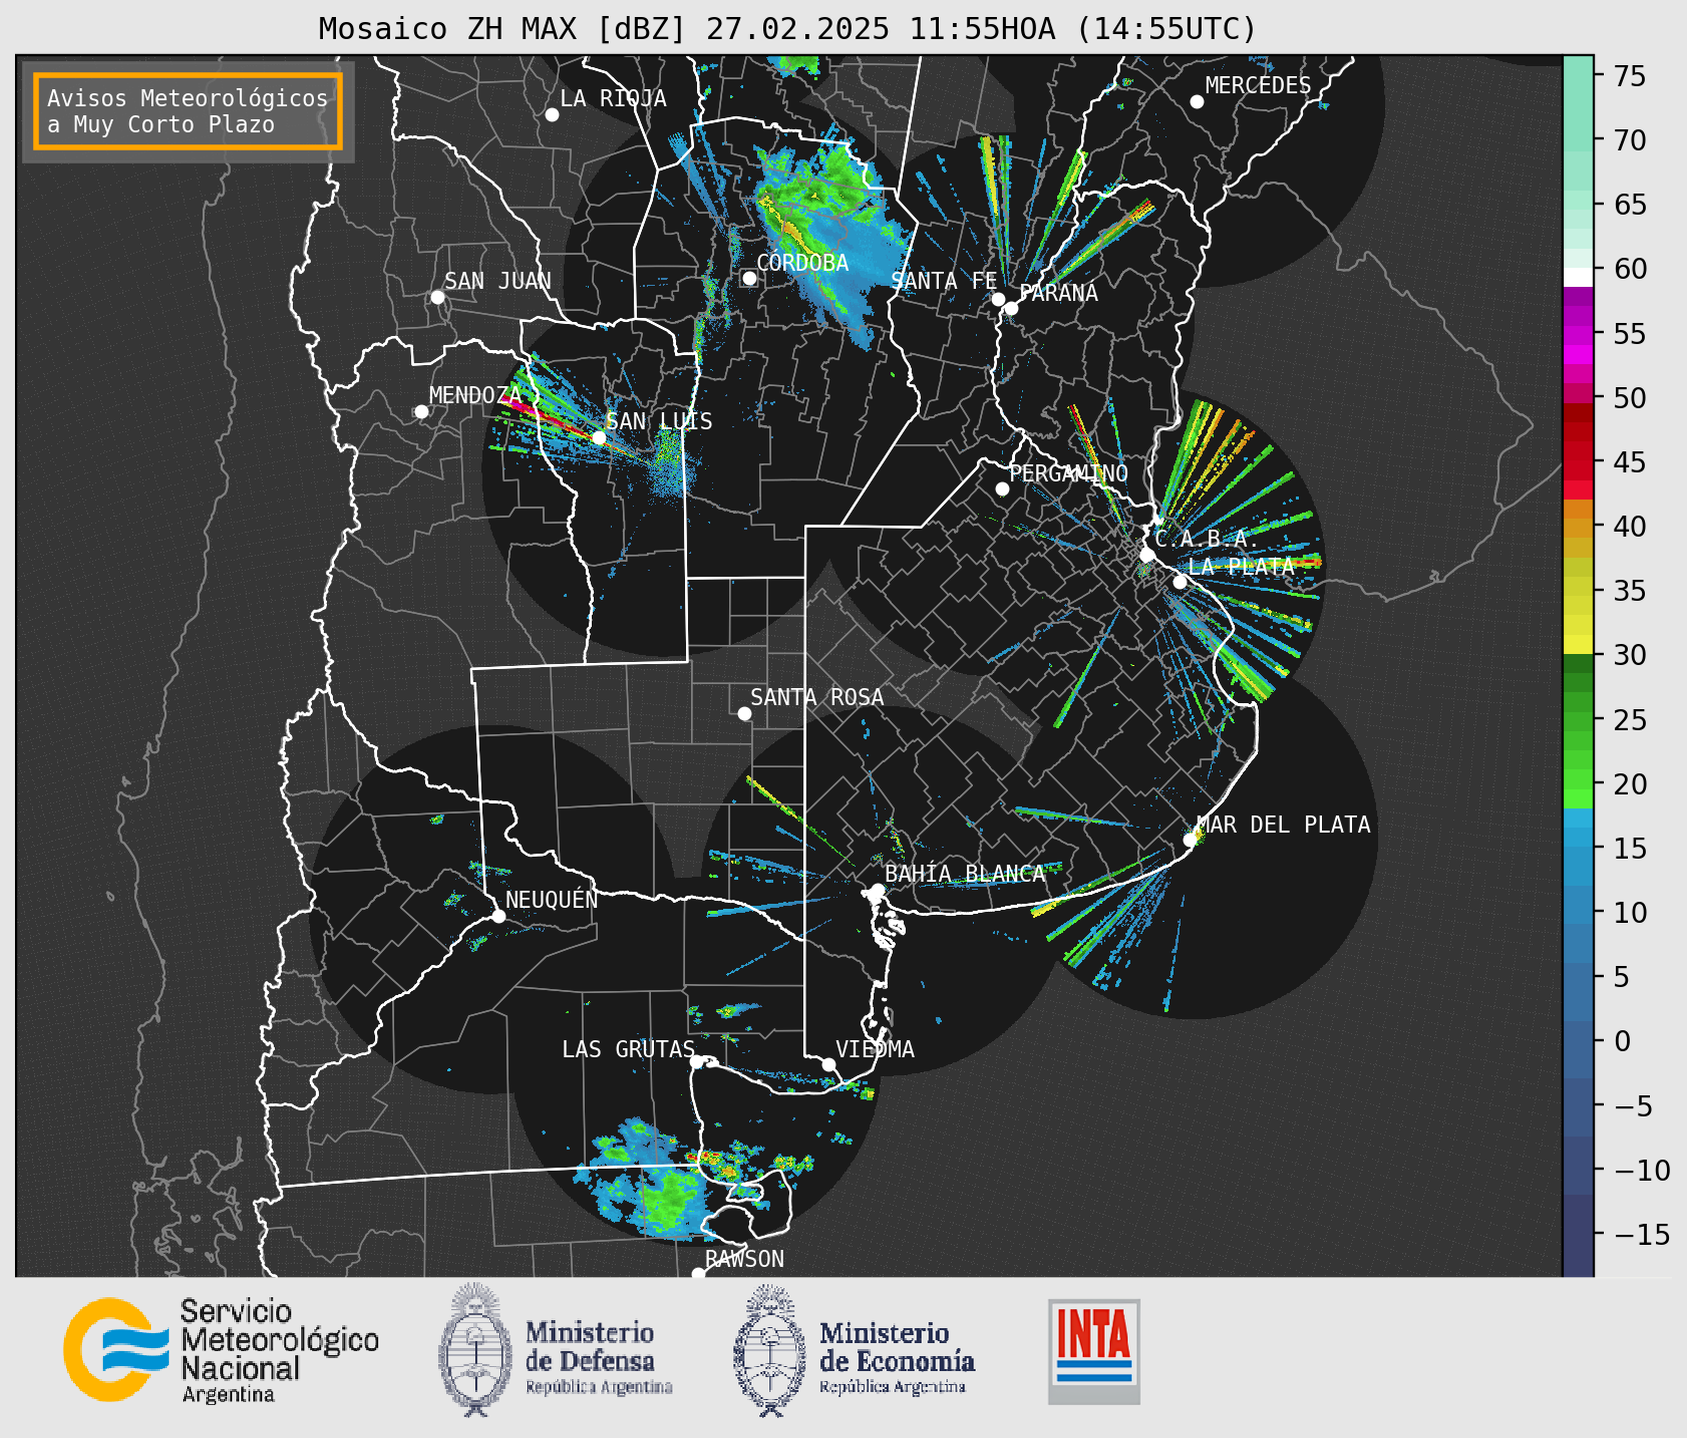Click the San Juan city marker
Screen dimensions: 1687x1438
click(437, 297)
